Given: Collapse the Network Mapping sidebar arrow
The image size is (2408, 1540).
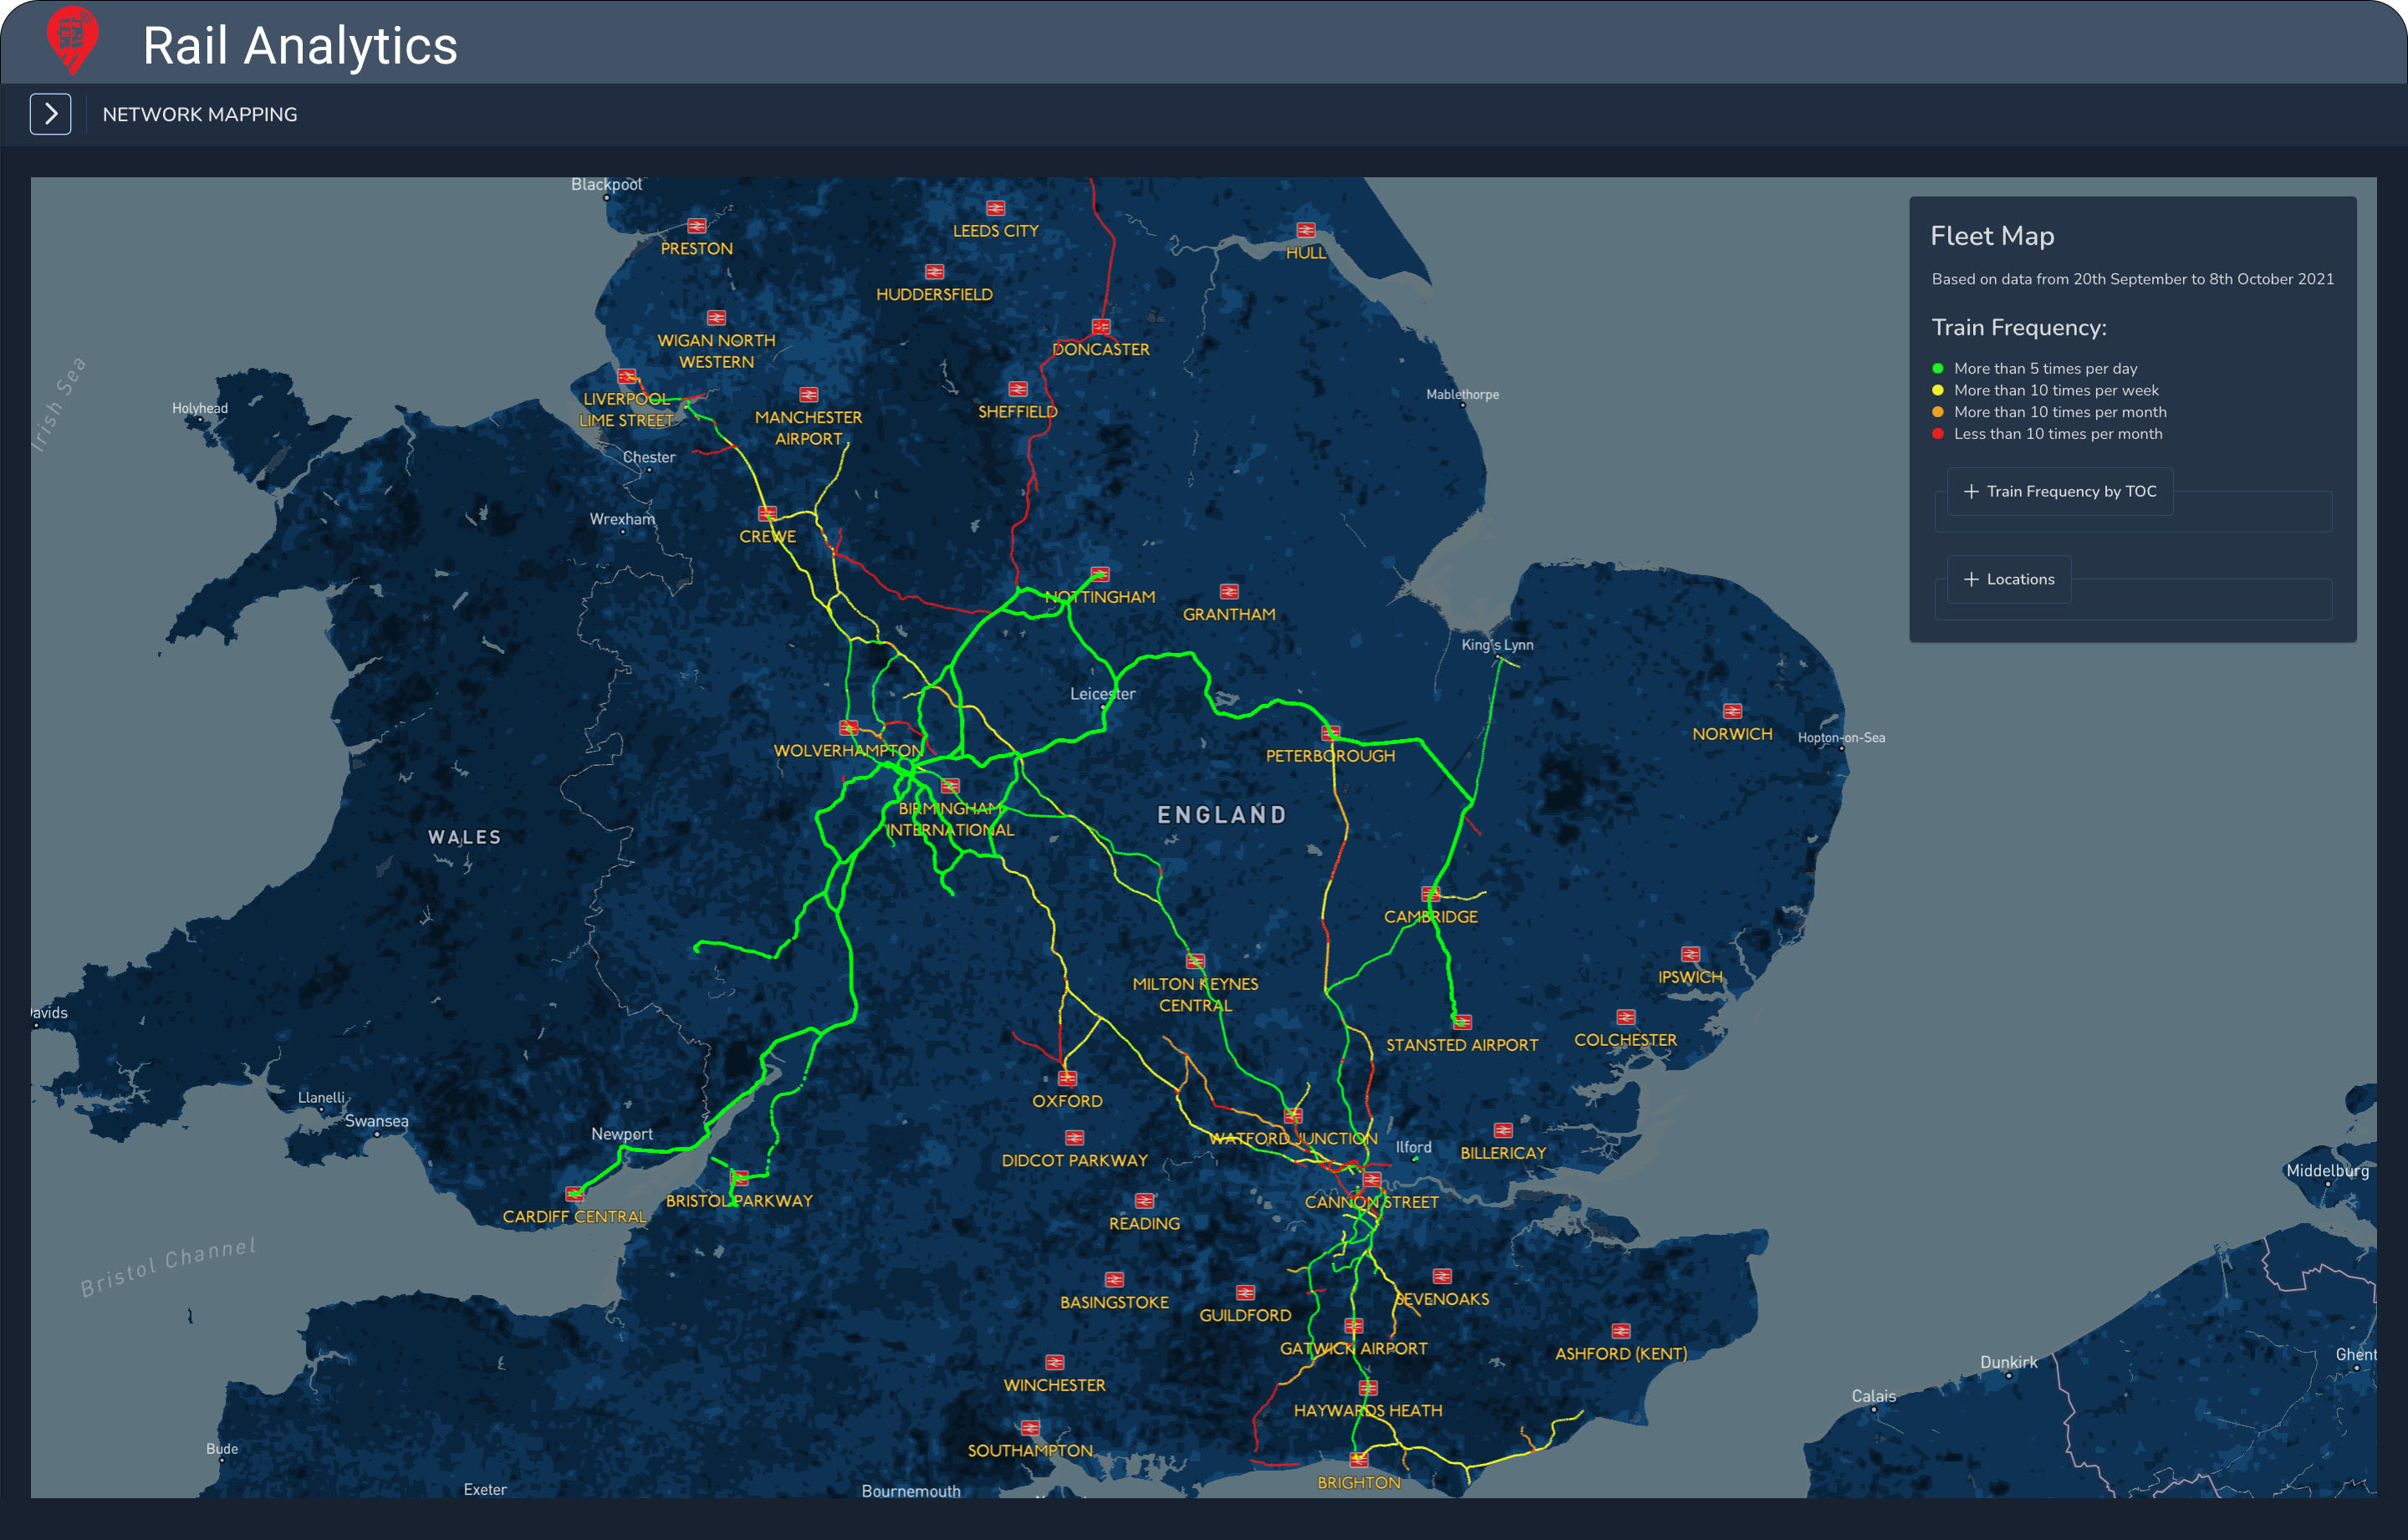Looking at the screenshot, I should click(x=50, y=114).
